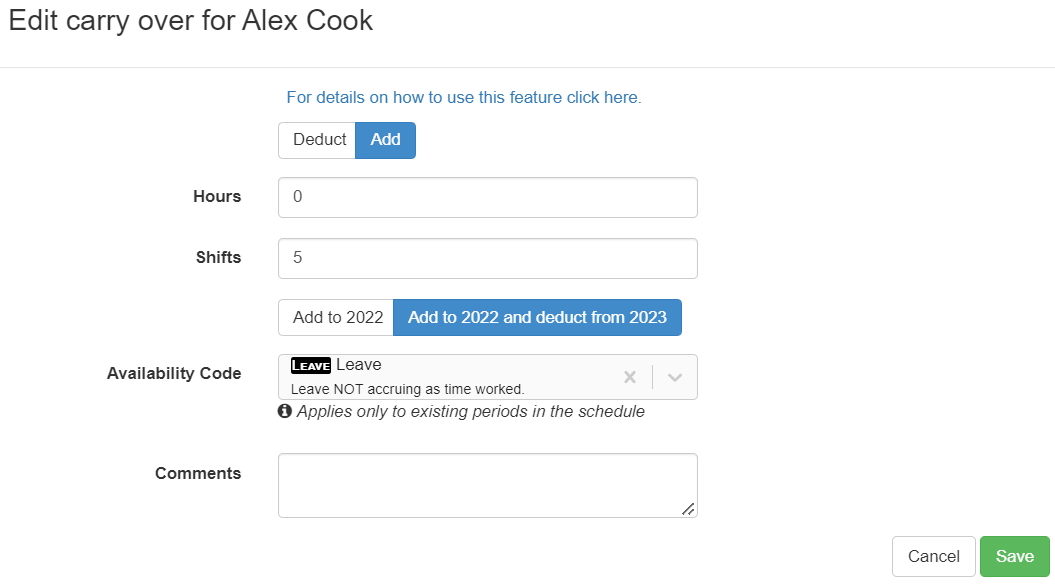Viewport: 1055px width, 585px height.
Task: Click the Comments box resize handle
Action: click(x=688, y=509)
